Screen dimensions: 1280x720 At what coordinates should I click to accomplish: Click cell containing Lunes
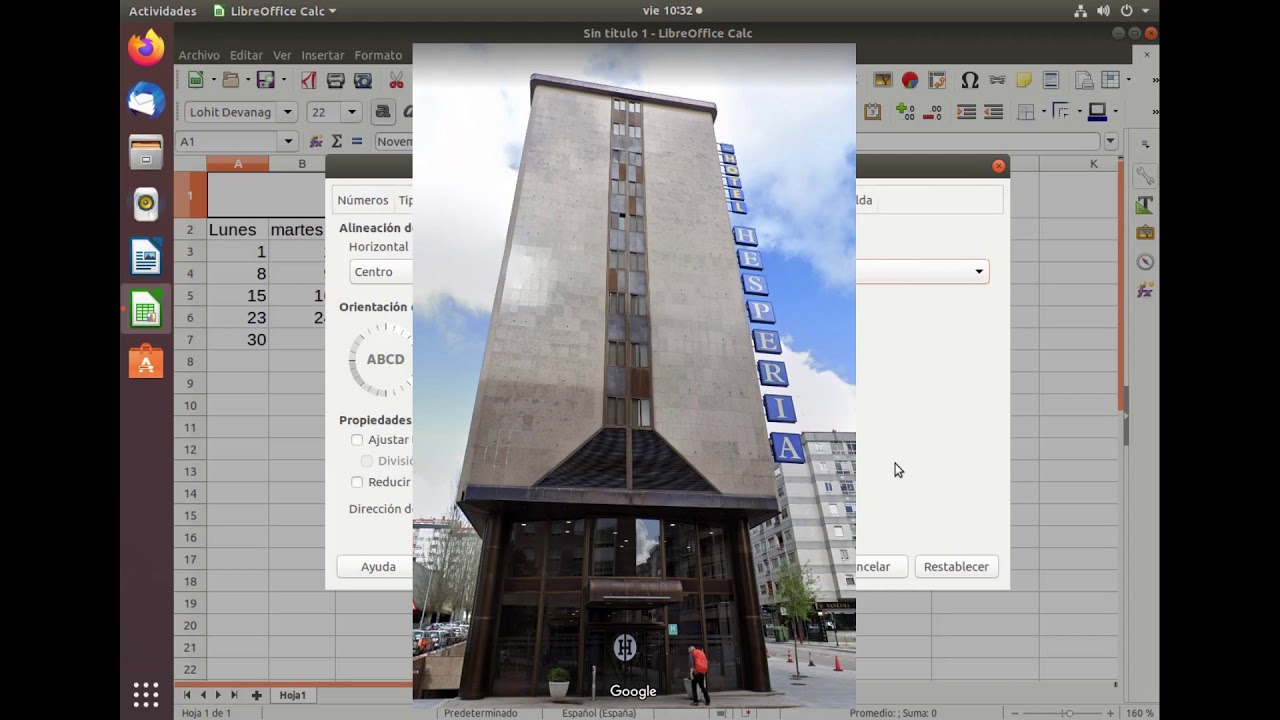(x=237, y=230)
